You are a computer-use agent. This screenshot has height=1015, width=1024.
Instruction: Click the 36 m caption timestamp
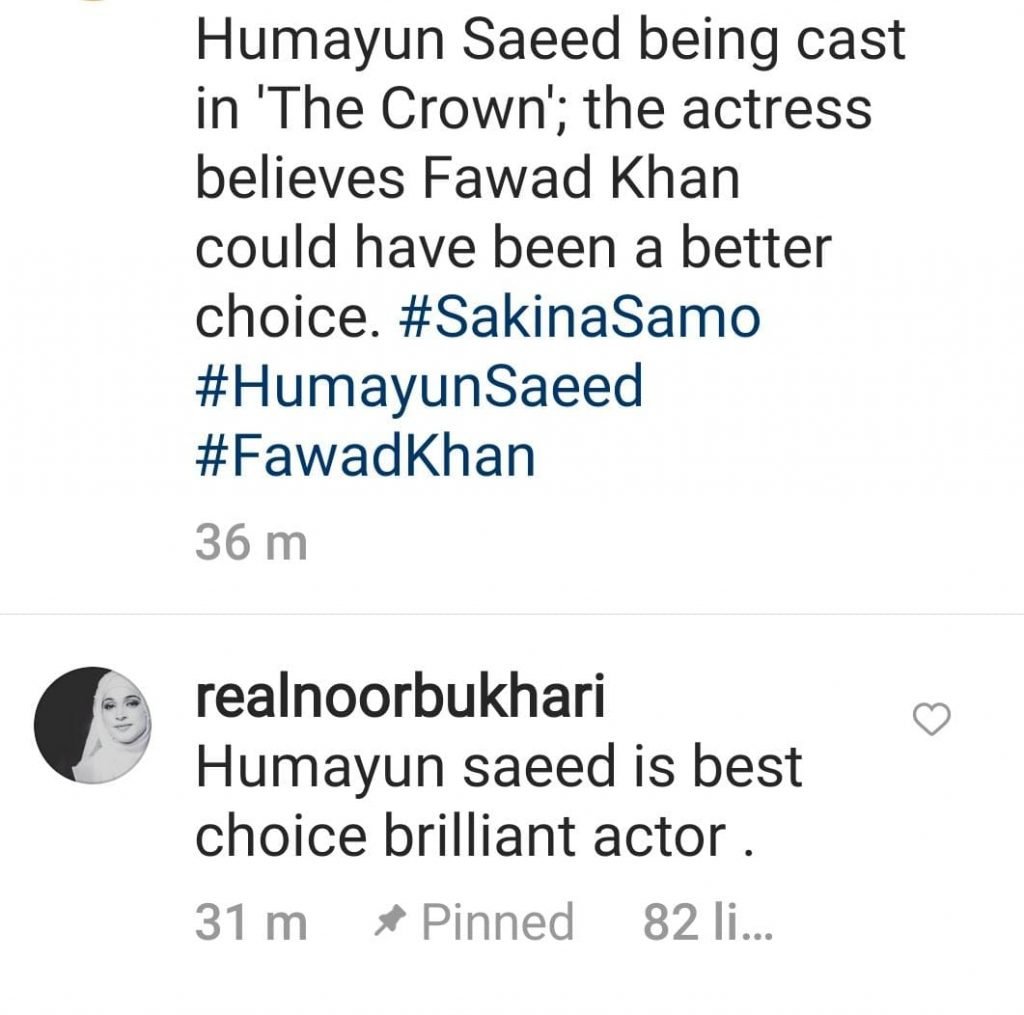click(x=250, y=544)
